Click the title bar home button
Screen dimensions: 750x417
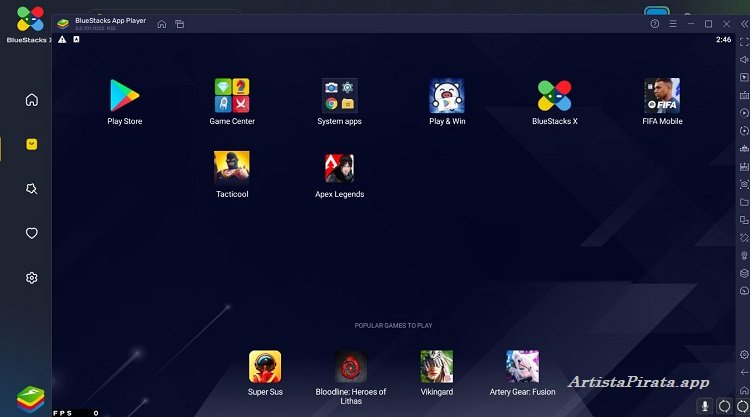162,24
